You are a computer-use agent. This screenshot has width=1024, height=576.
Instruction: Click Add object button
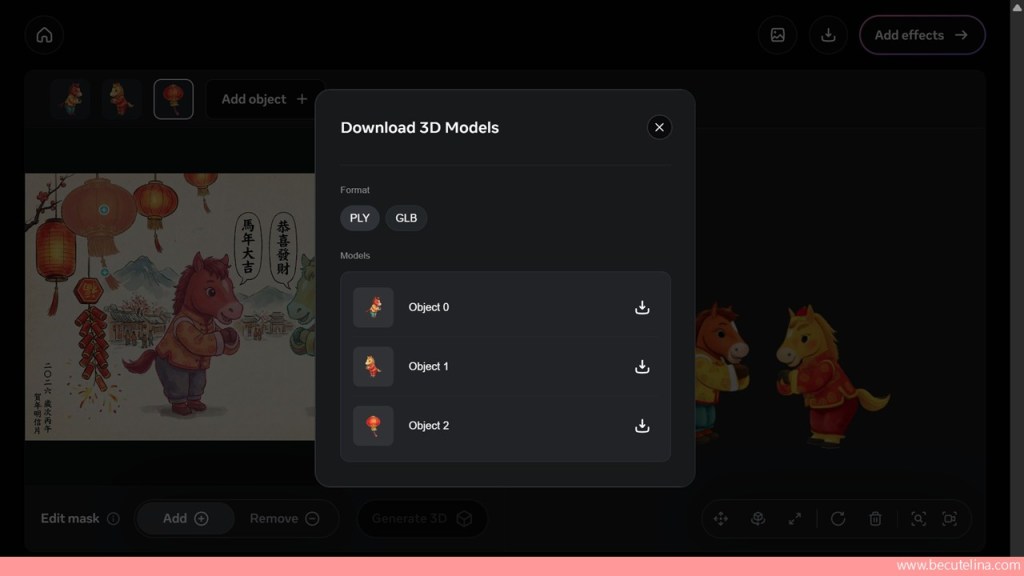tap(264, 99)
